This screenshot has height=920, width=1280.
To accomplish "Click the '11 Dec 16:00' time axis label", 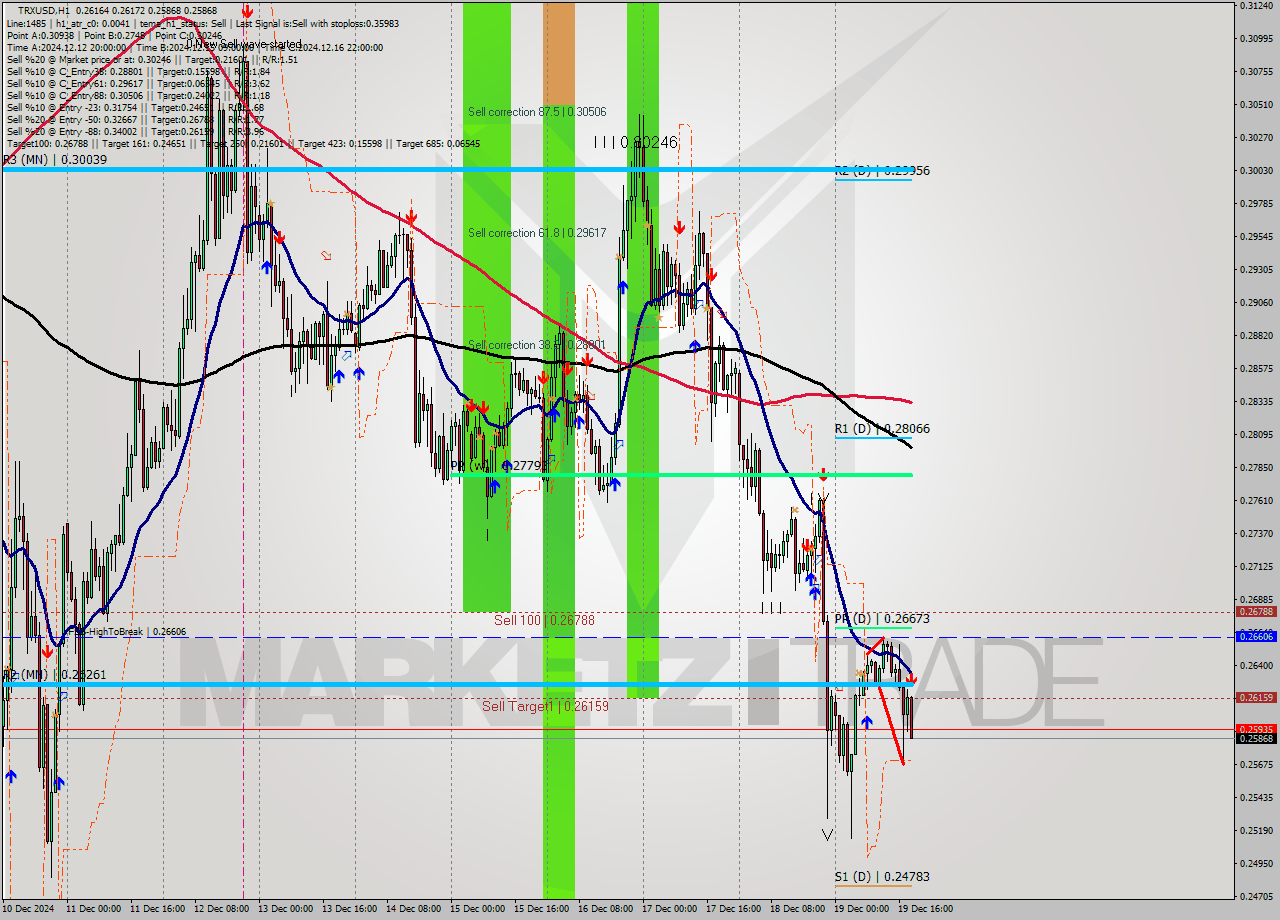I will 158,909.
